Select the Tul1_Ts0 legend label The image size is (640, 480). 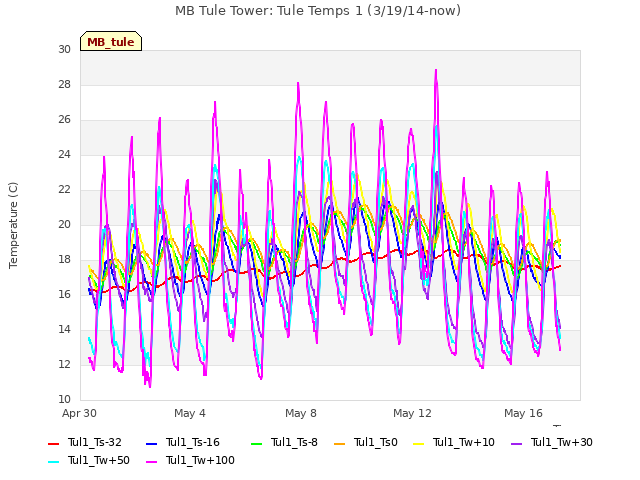376,442
